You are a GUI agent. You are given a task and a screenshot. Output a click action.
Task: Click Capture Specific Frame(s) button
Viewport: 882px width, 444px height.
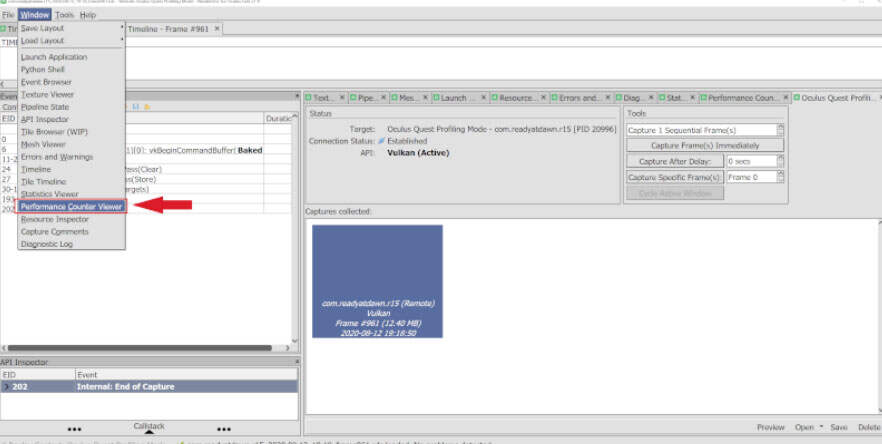(673, 177)
